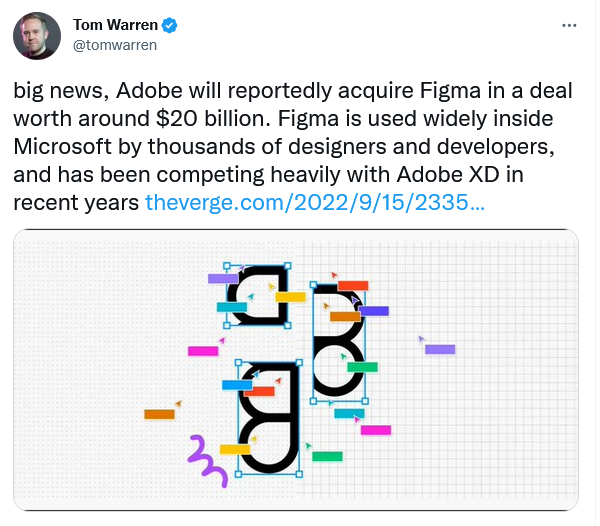Click the orange label at far left
This screenshot has height=526, width=600.
[x=159, y=414]
